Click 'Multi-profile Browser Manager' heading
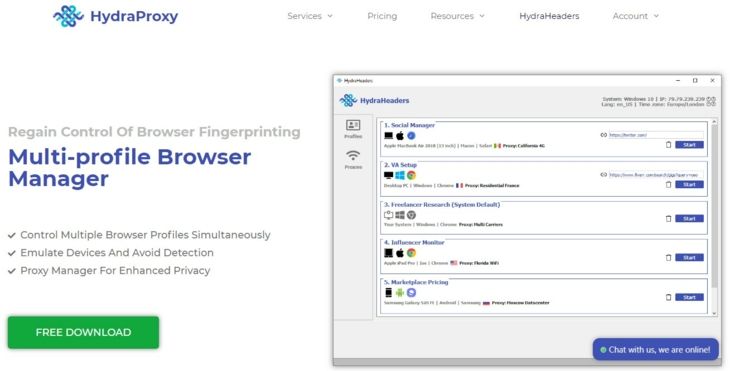The image size is (730, 371). pyautogui.click(x=129, y=168)
